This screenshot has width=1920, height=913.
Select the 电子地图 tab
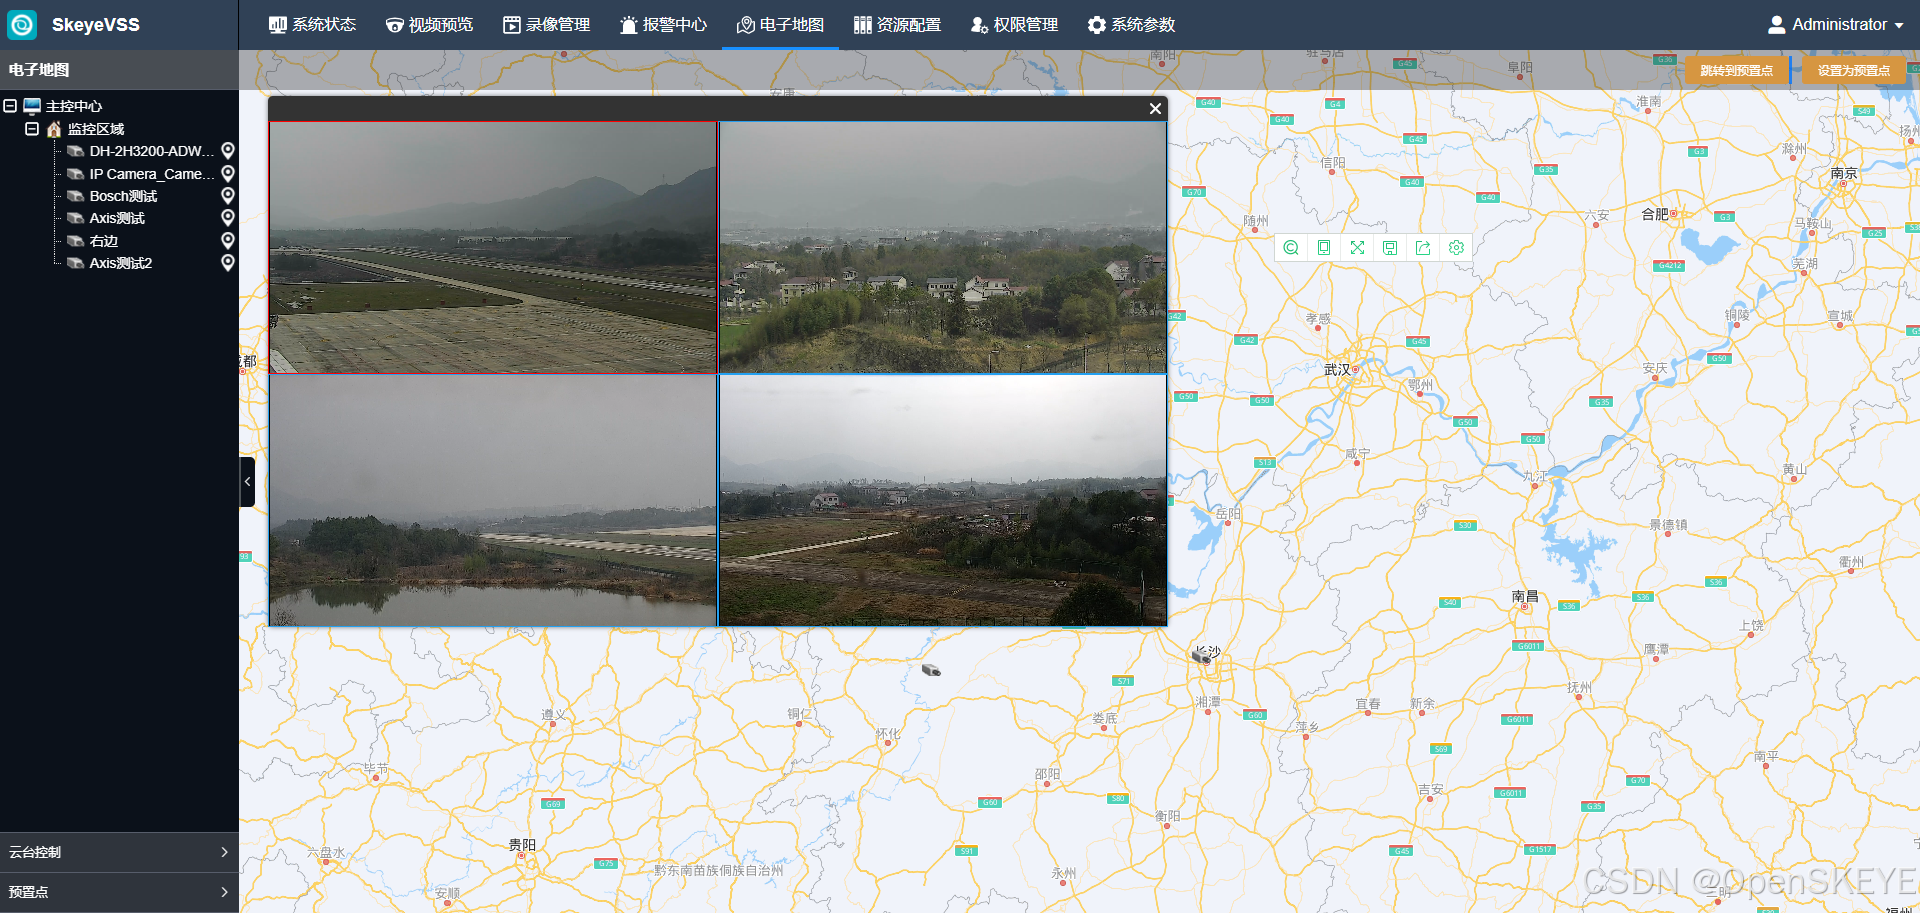click(780, 25)
